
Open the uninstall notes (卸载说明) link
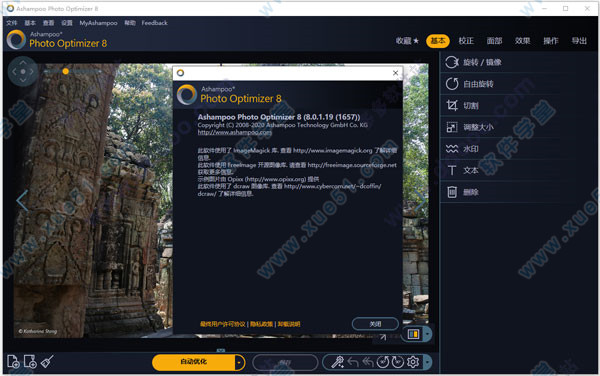point(289,324)
